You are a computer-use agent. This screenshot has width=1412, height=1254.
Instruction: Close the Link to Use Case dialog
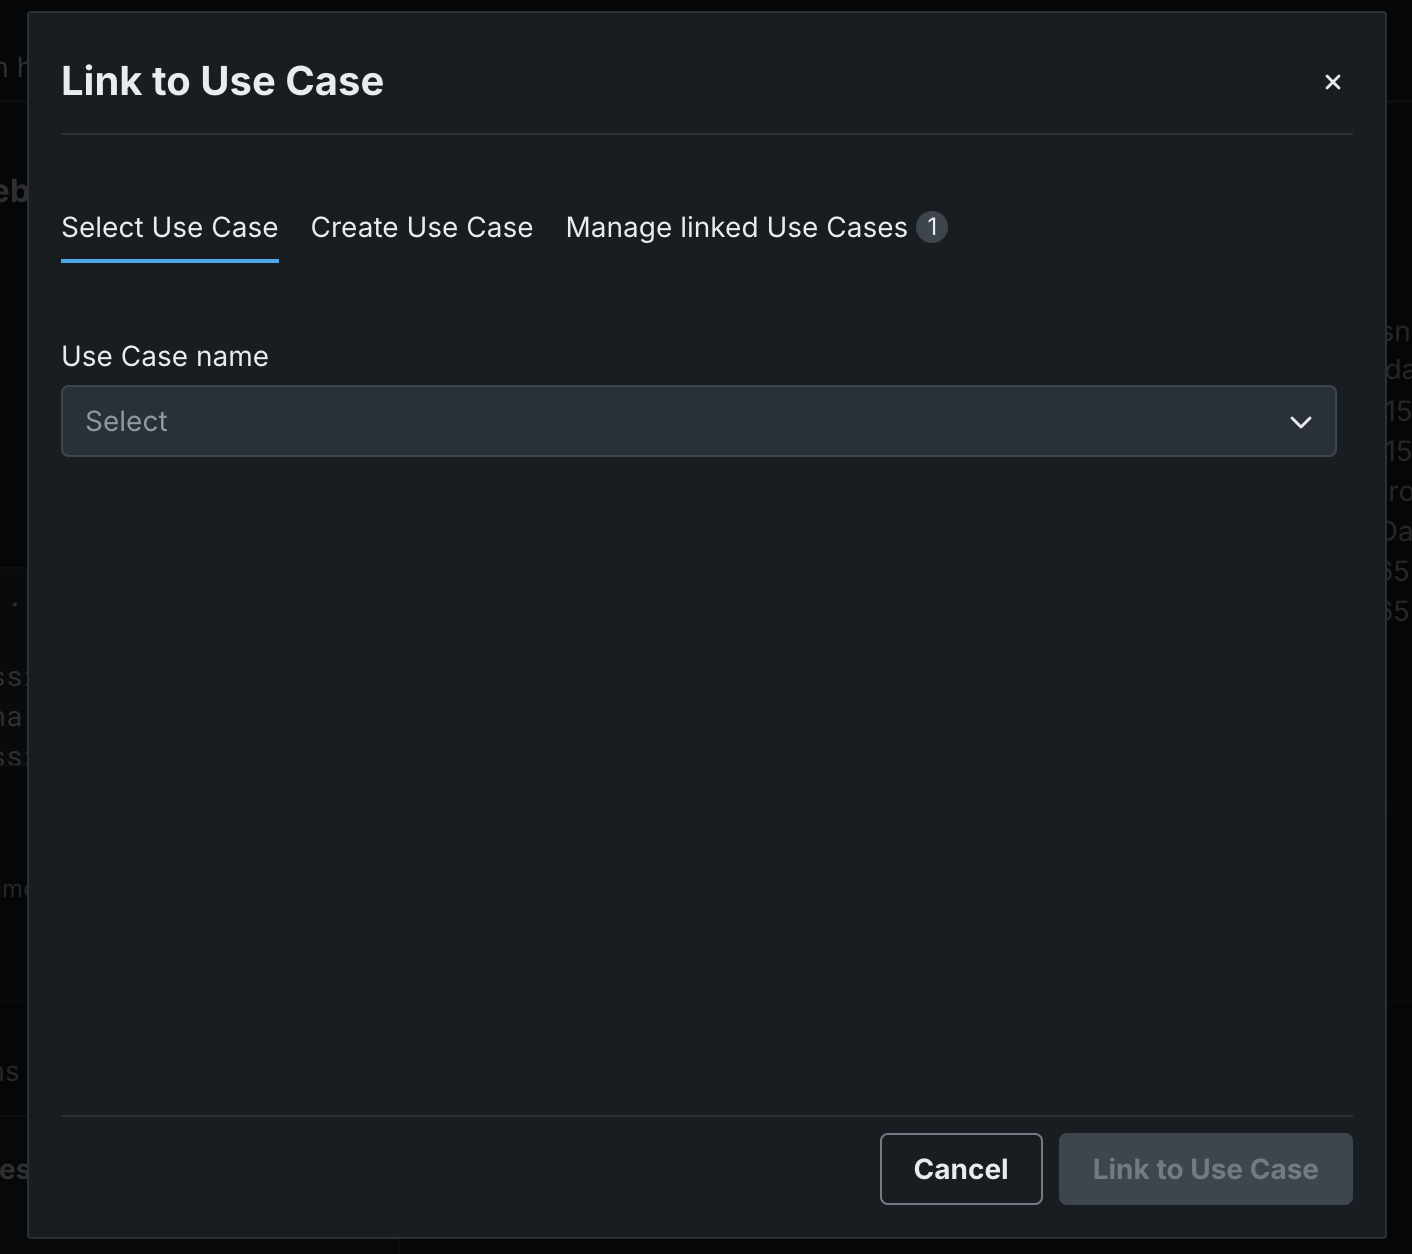(1332, 82)
